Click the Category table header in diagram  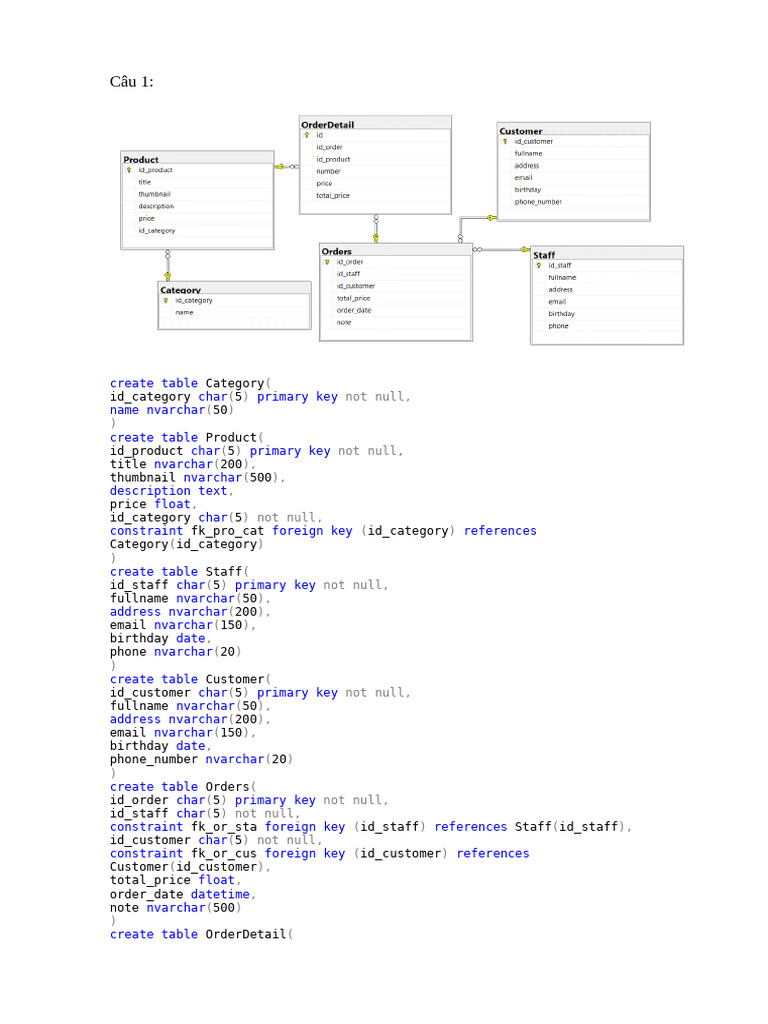(x=234, y=289)
